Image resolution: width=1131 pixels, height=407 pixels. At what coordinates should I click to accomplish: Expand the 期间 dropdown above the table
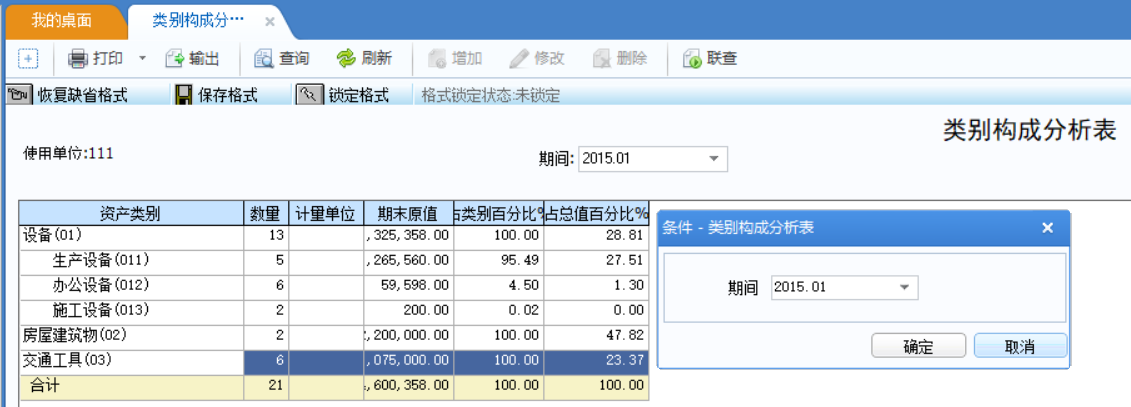point(714,159)
